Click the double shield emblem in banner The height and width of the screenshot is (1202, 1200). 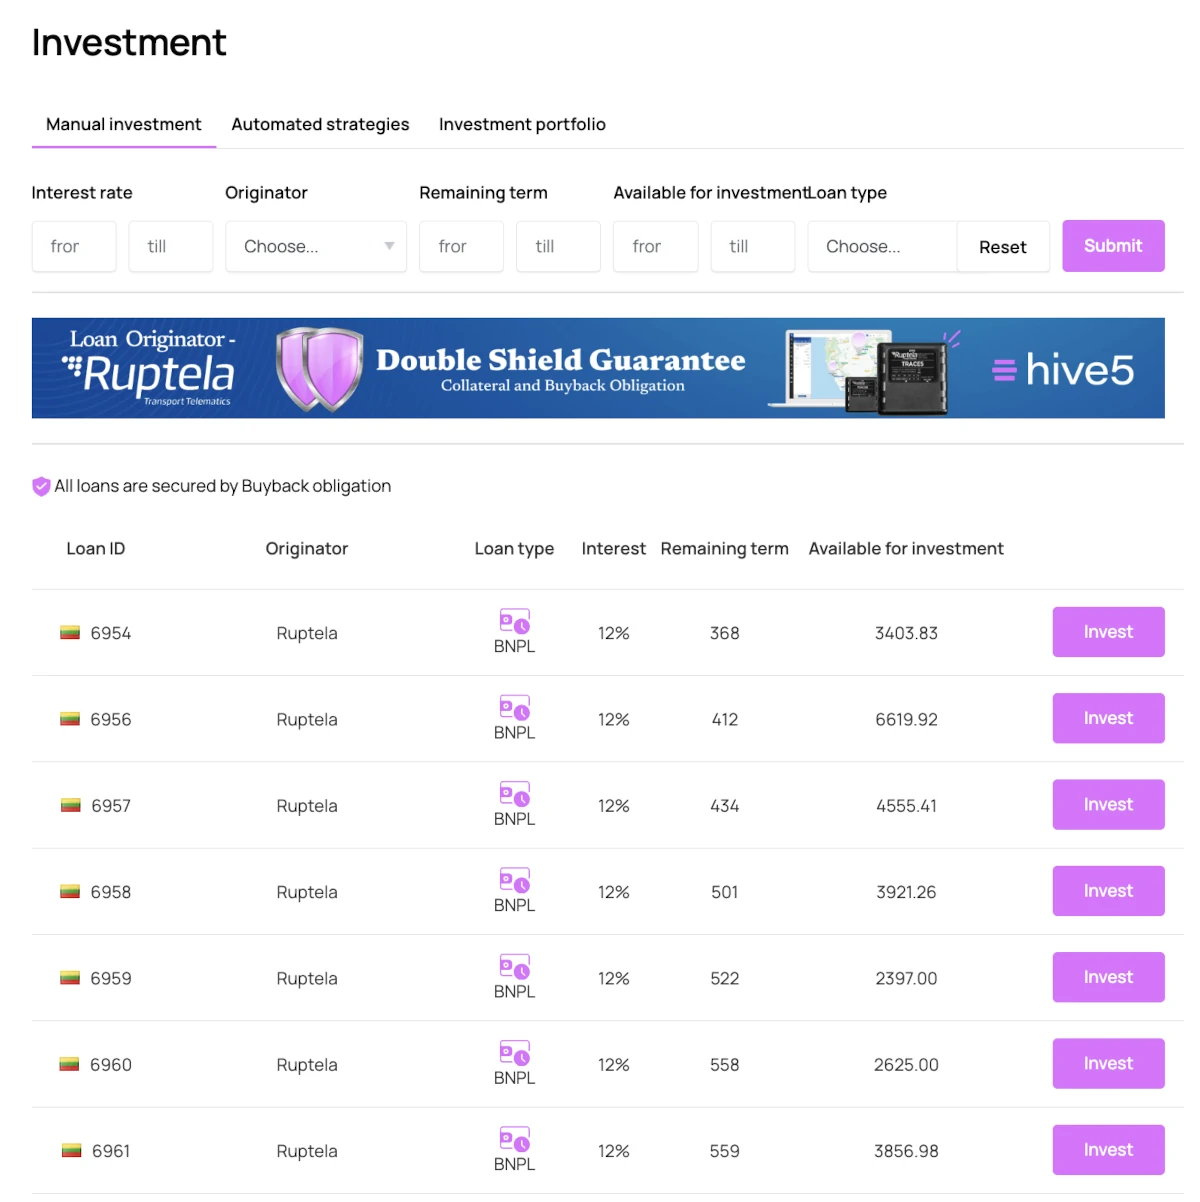319,369
